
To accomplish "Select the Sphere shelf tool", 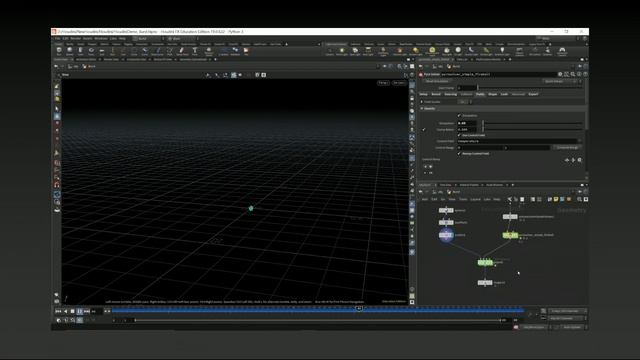I will coord(69,51).
